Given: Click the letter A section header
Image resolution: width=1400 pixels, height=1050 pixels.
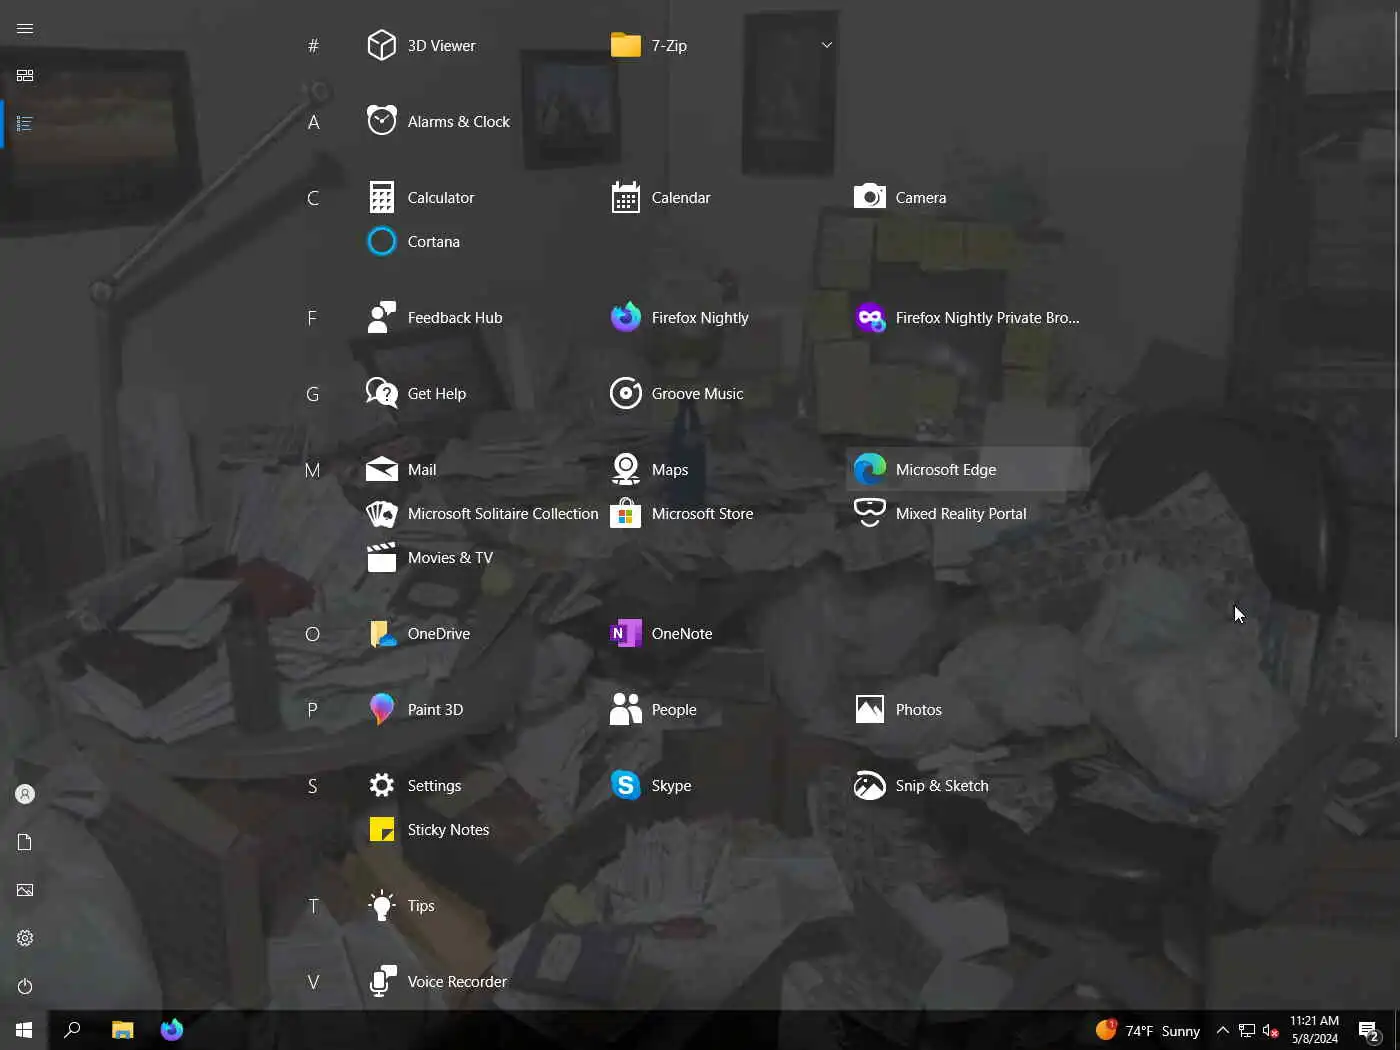Looking at the screenshot, I should coord(313,122).
